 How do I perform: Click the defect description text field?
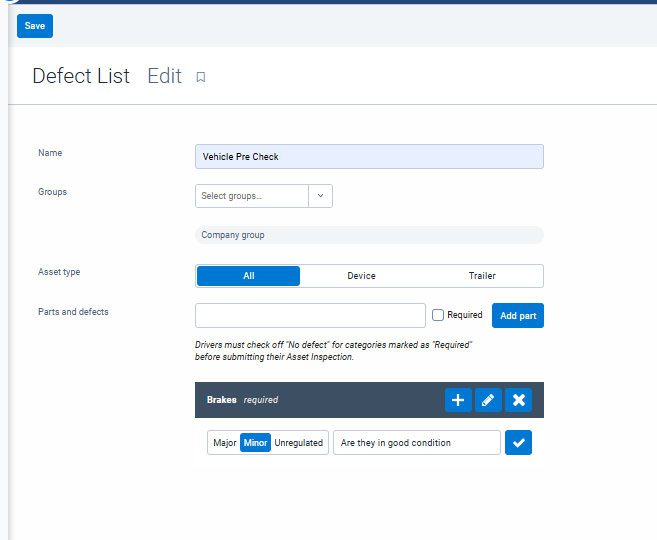(416, 443)
